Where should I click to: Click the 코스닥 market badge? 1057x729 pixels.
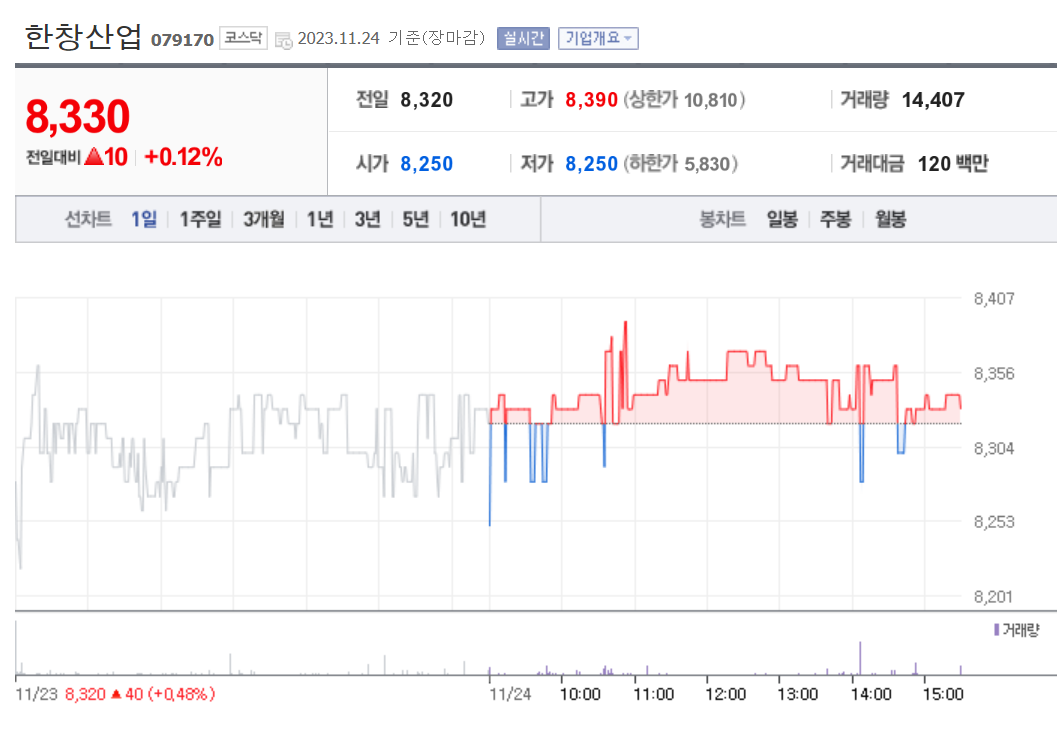tap(243, 38)
